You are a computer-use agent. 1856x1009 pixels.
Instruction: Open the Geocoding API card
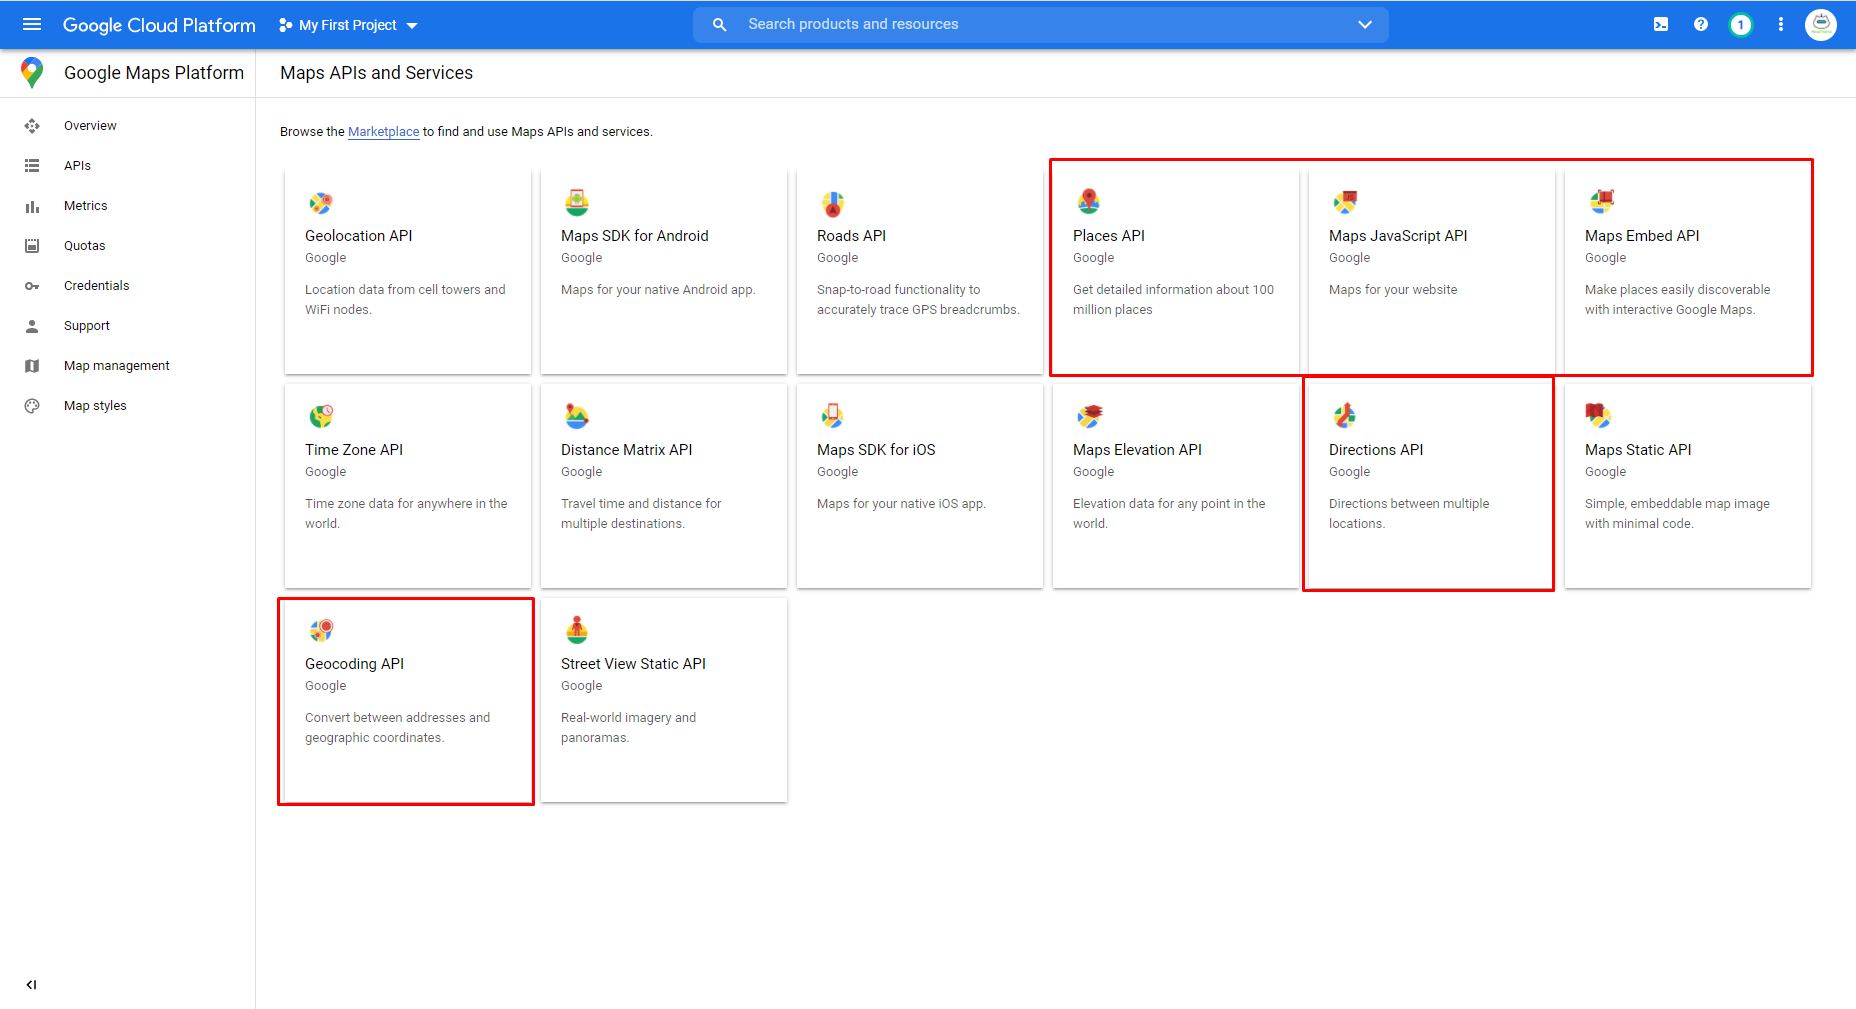(406, 700)
